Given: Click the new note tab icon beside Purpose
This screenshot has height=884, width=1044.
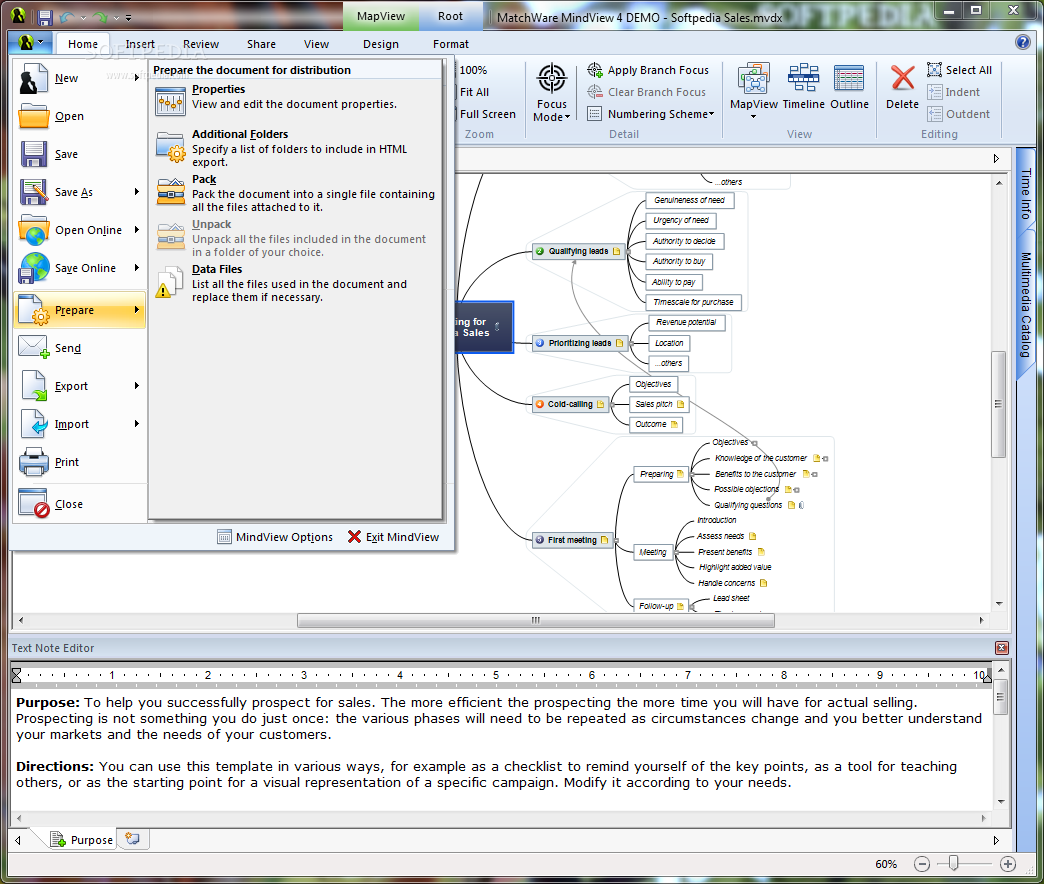Looking at the screenshot, I should tap(132, 839).
